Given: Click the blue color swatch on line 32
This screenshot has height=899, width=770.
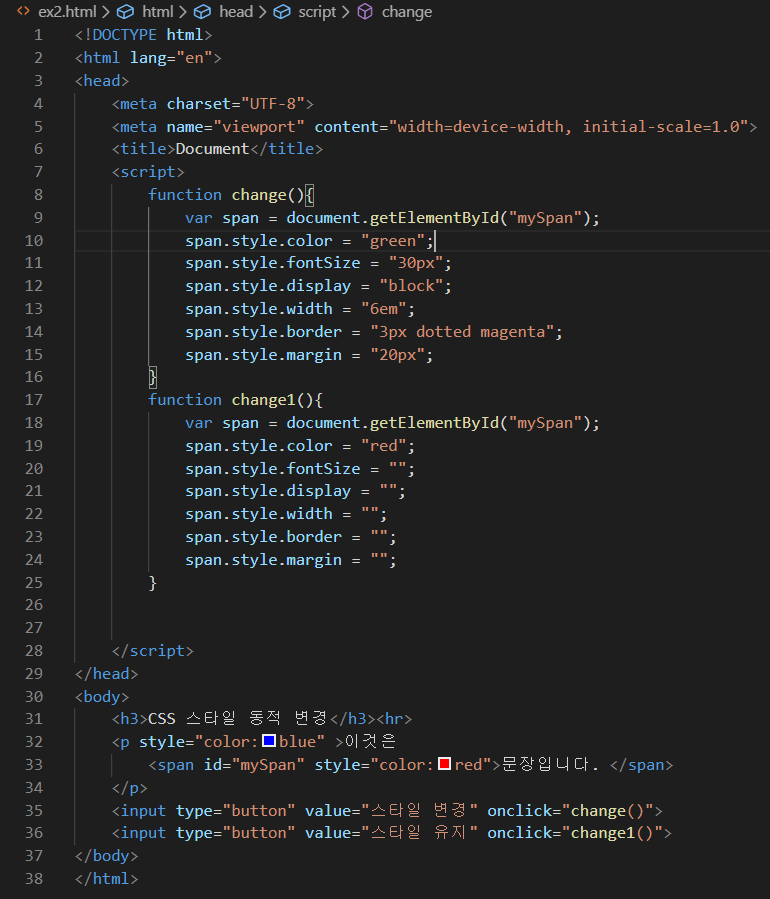Looking at the screenshot, I should 269,741.
